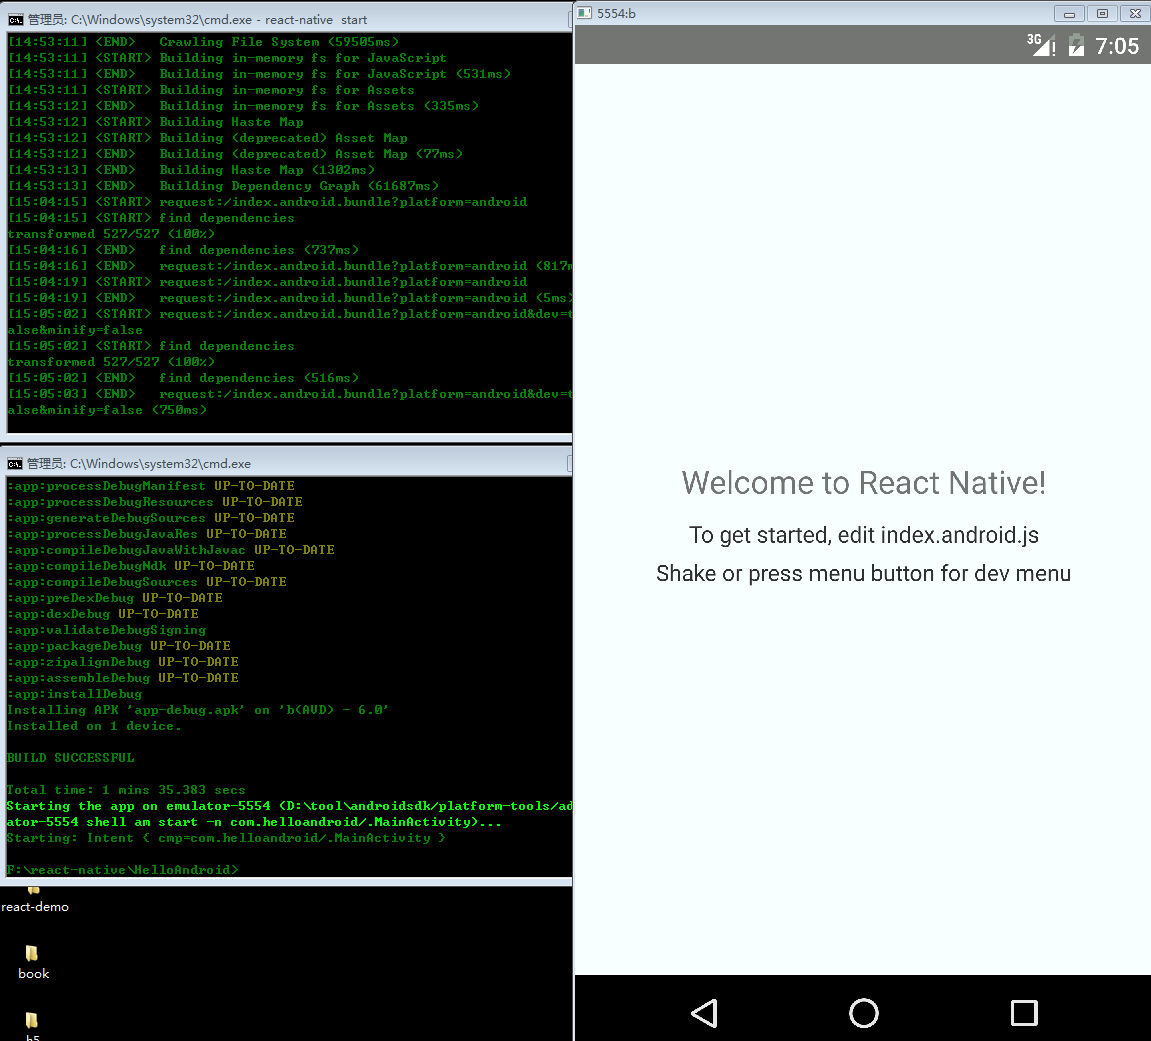Click the Welcome to React Native! heading
1151x1041 pixels.
pos(863,483)
